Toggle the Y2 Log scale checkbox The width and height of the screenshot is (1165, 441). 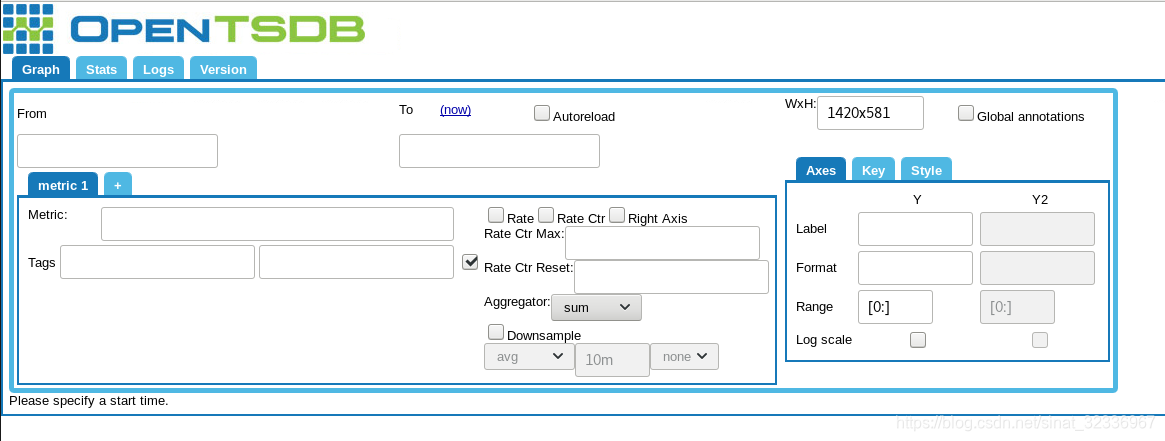point(1040,340)
